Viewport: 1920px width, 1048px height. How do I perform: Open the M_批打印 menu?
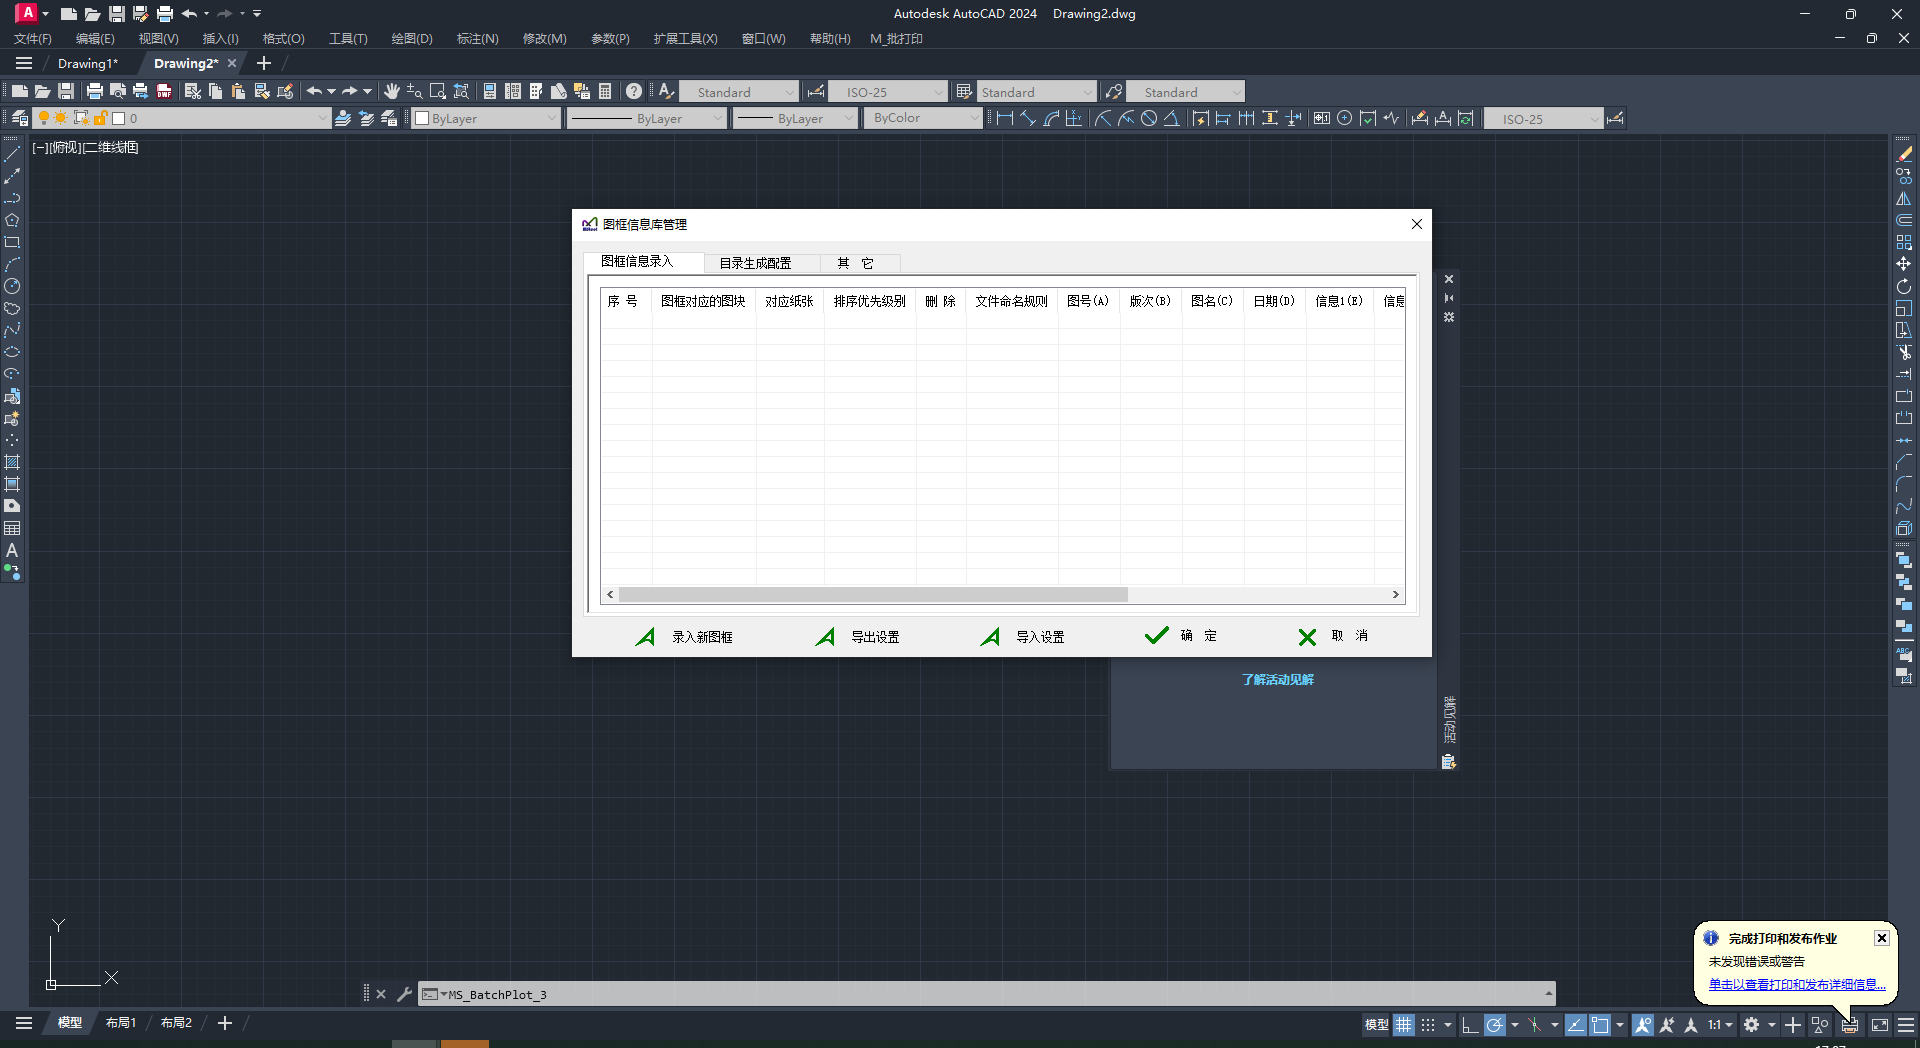[896, 39]
